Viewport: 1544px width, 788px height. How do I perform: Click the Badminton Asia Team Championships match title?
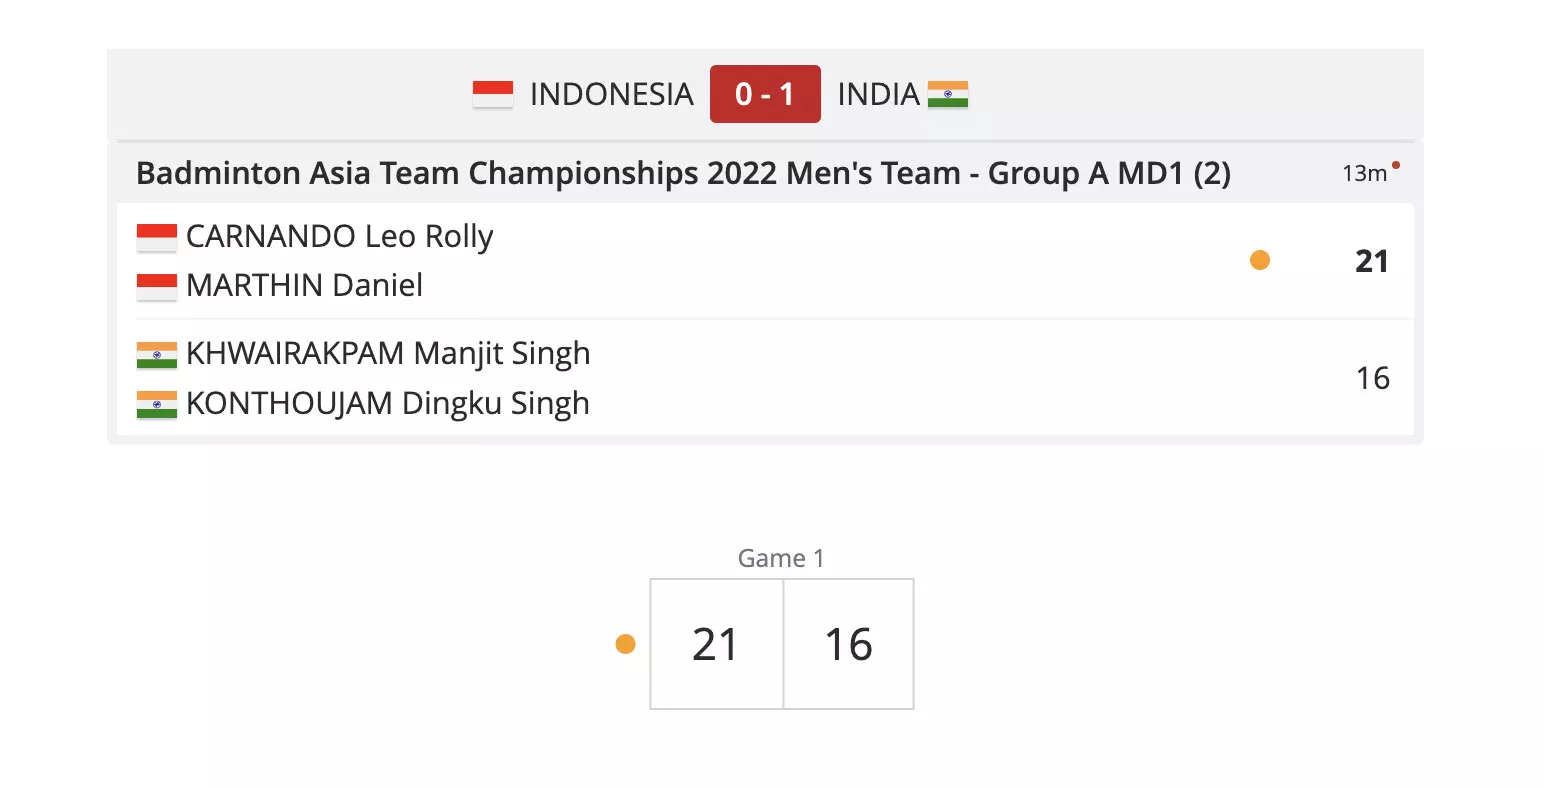click(683, 173)
